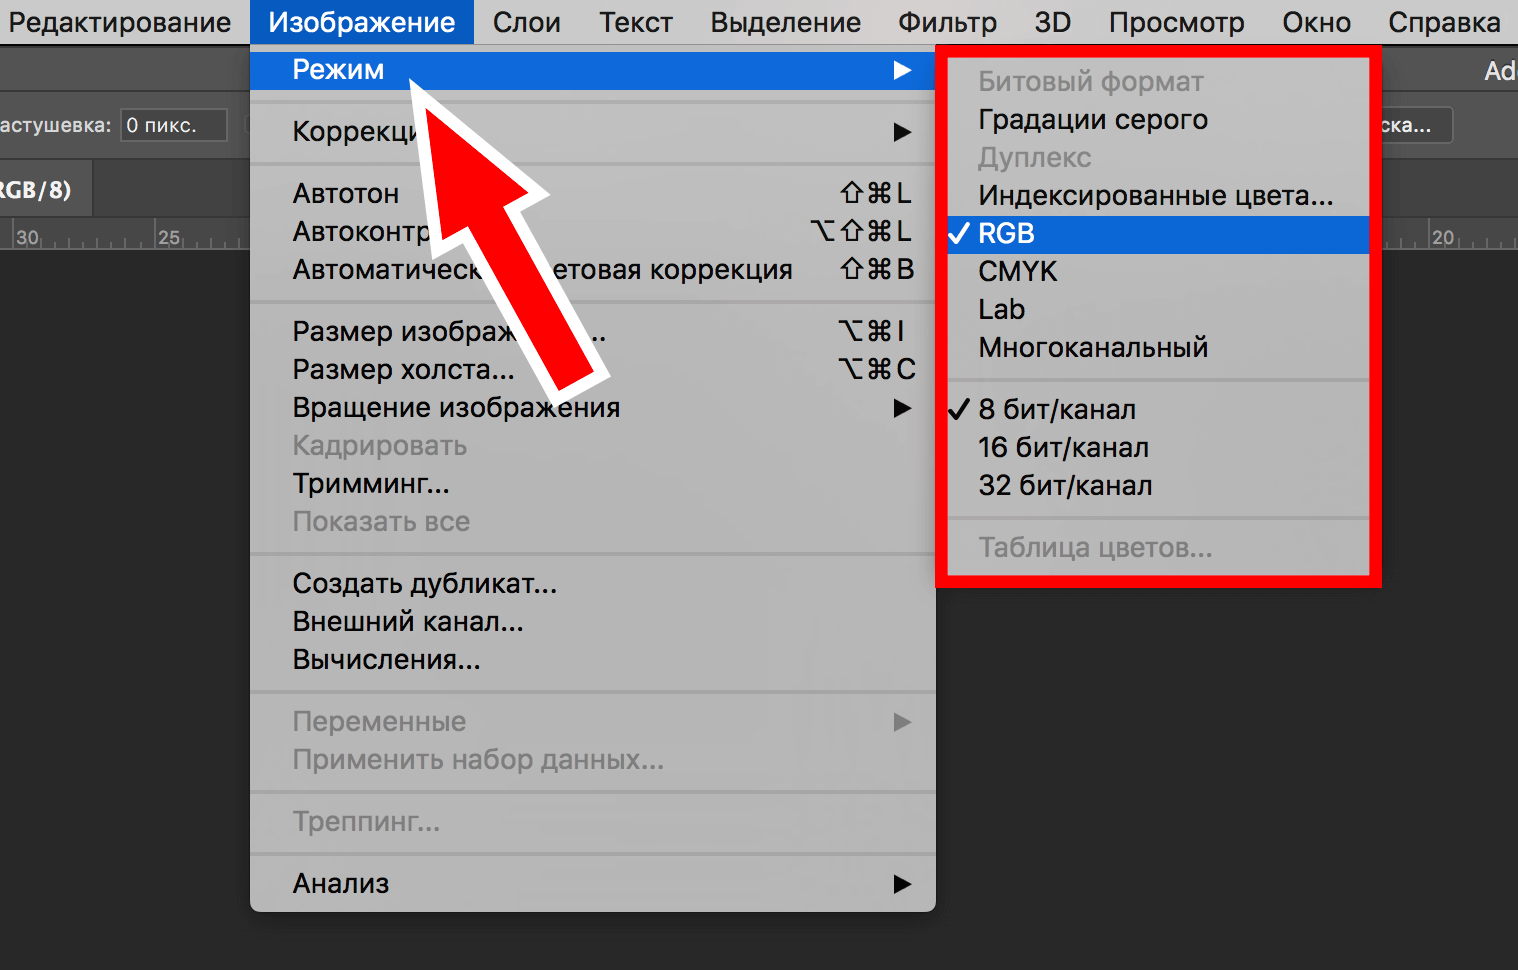Open the Фильтр menu

tap(946, 22)
